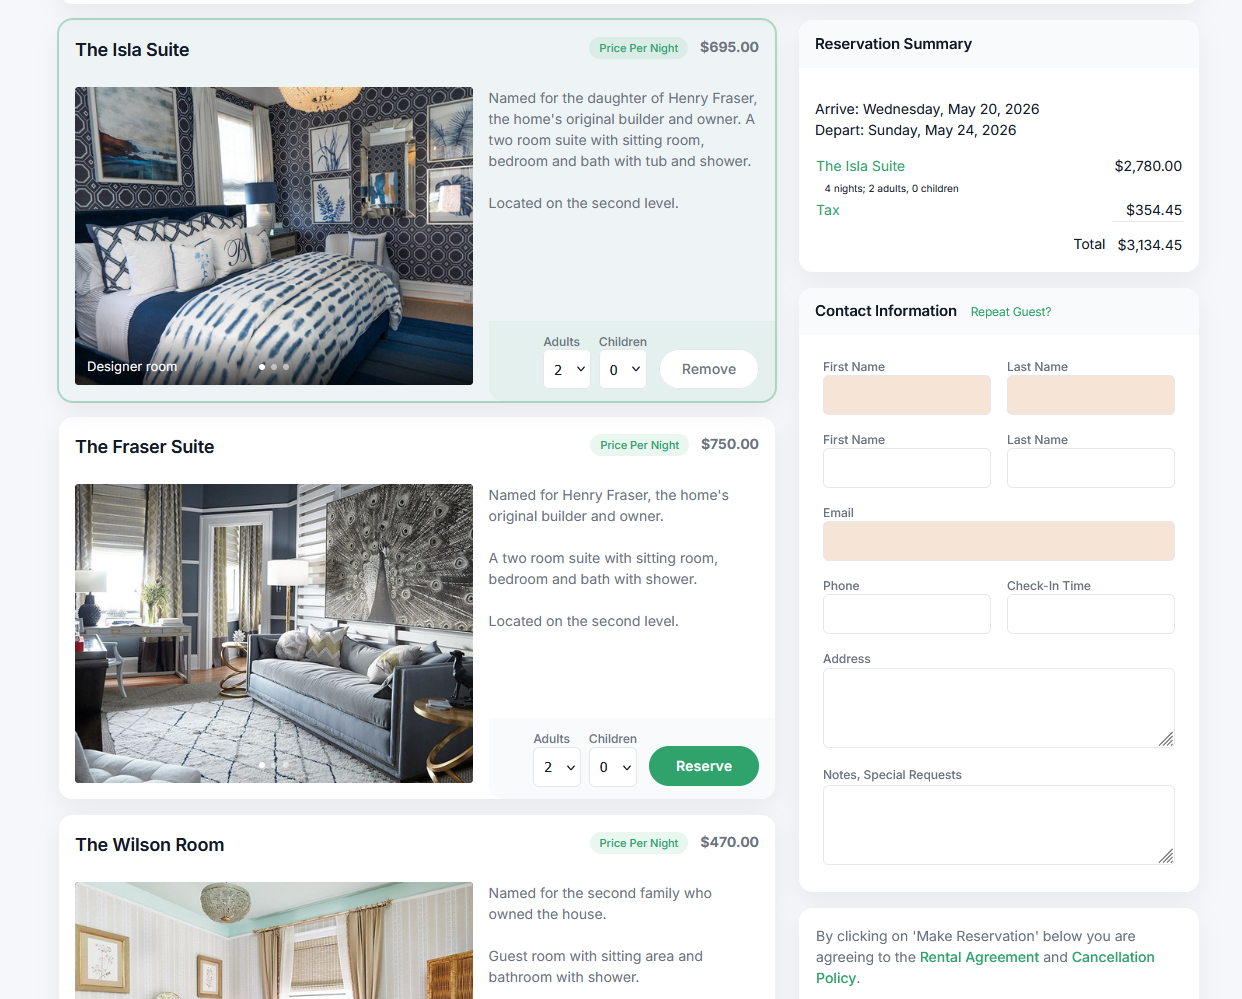Click the Repeat Guest? link
The image size is (1242, 999).
coord(1011,312)
